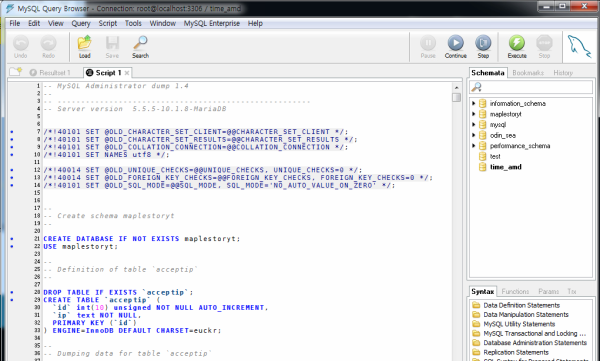
Task: Open the MySQL Enterprise menu
Action: tap(212, 23)
